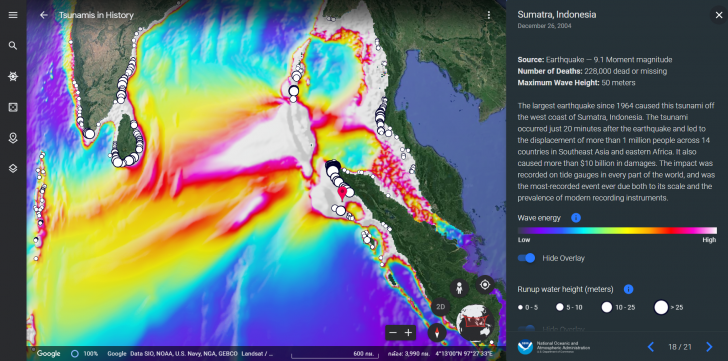Go to next tsunami story slide
Screen dimensions: 728x361
pyautogui.click(x=709, y=347)
